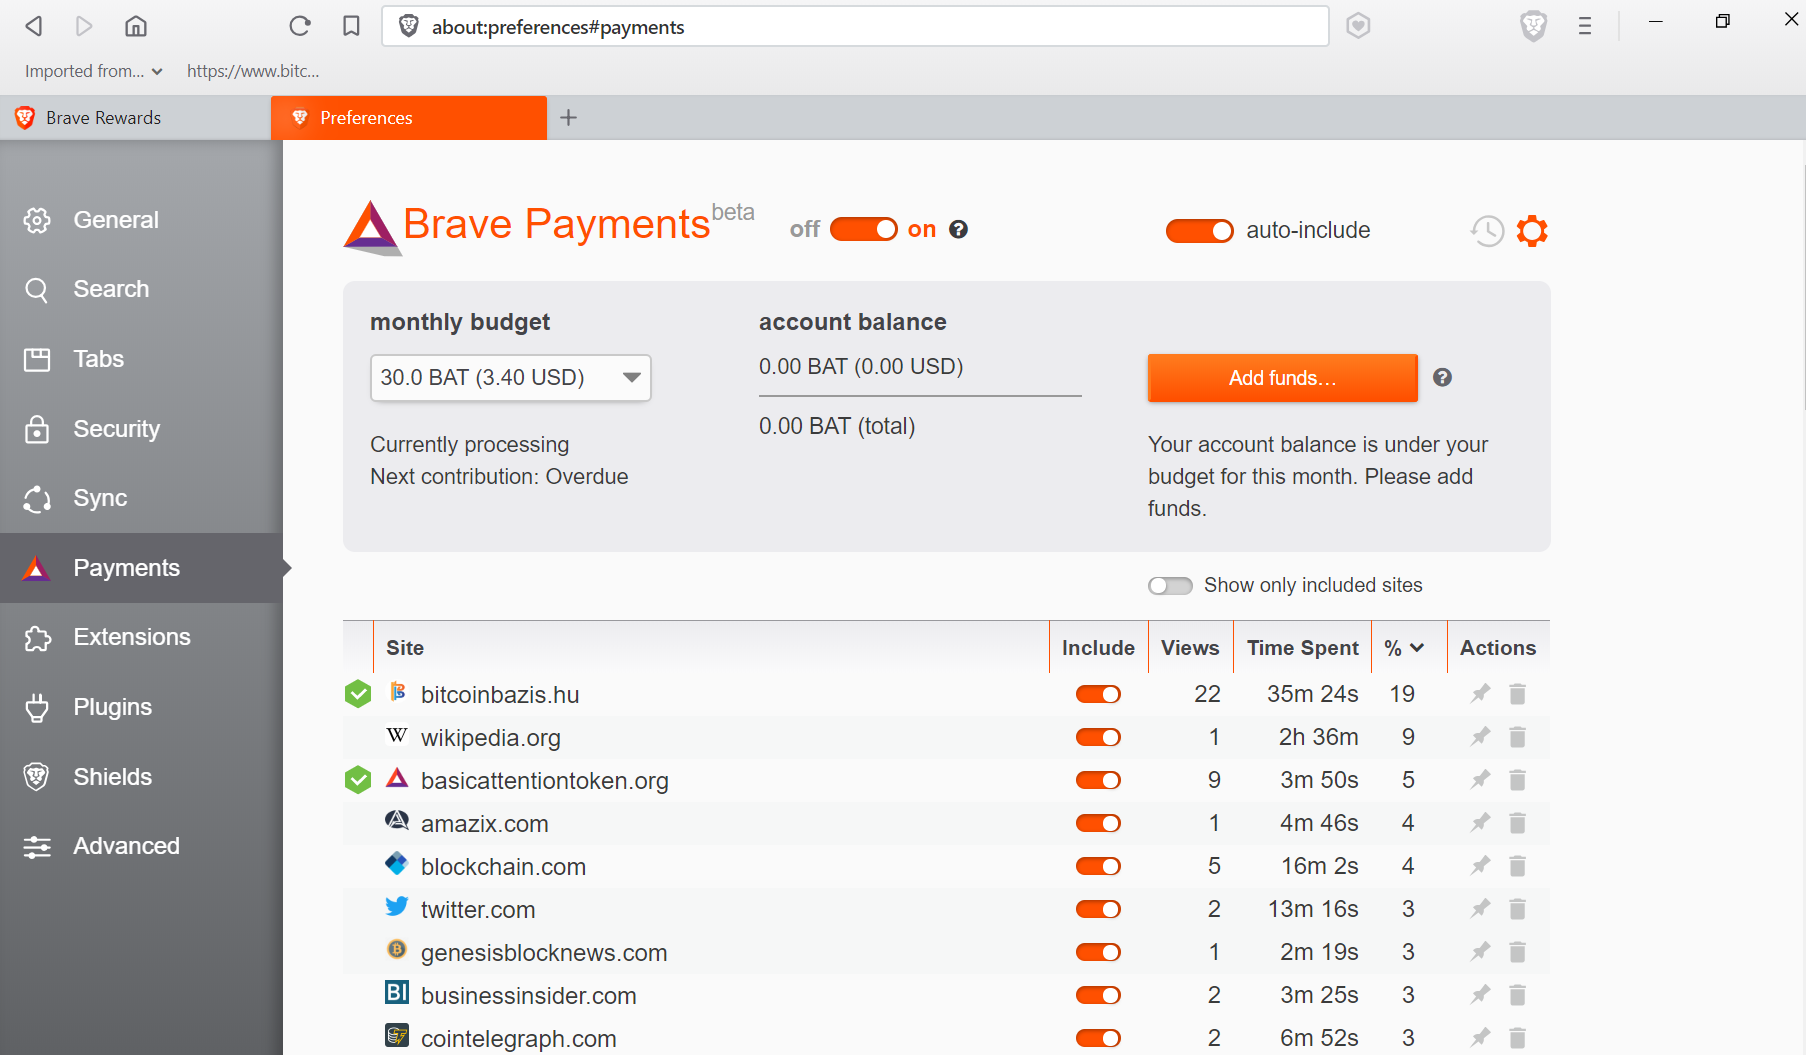Click the browser back arrow
The height and width of the screenshot is (1055, 1806).
[34, 26]
